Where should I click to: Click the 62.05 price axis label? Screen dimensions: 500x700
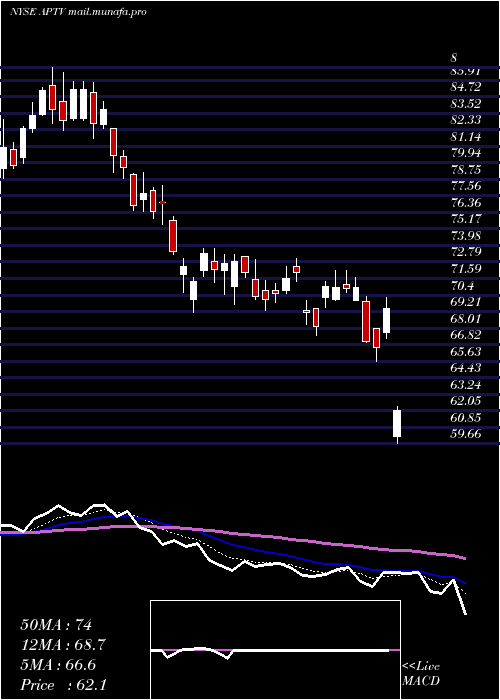tap(466, 401)
